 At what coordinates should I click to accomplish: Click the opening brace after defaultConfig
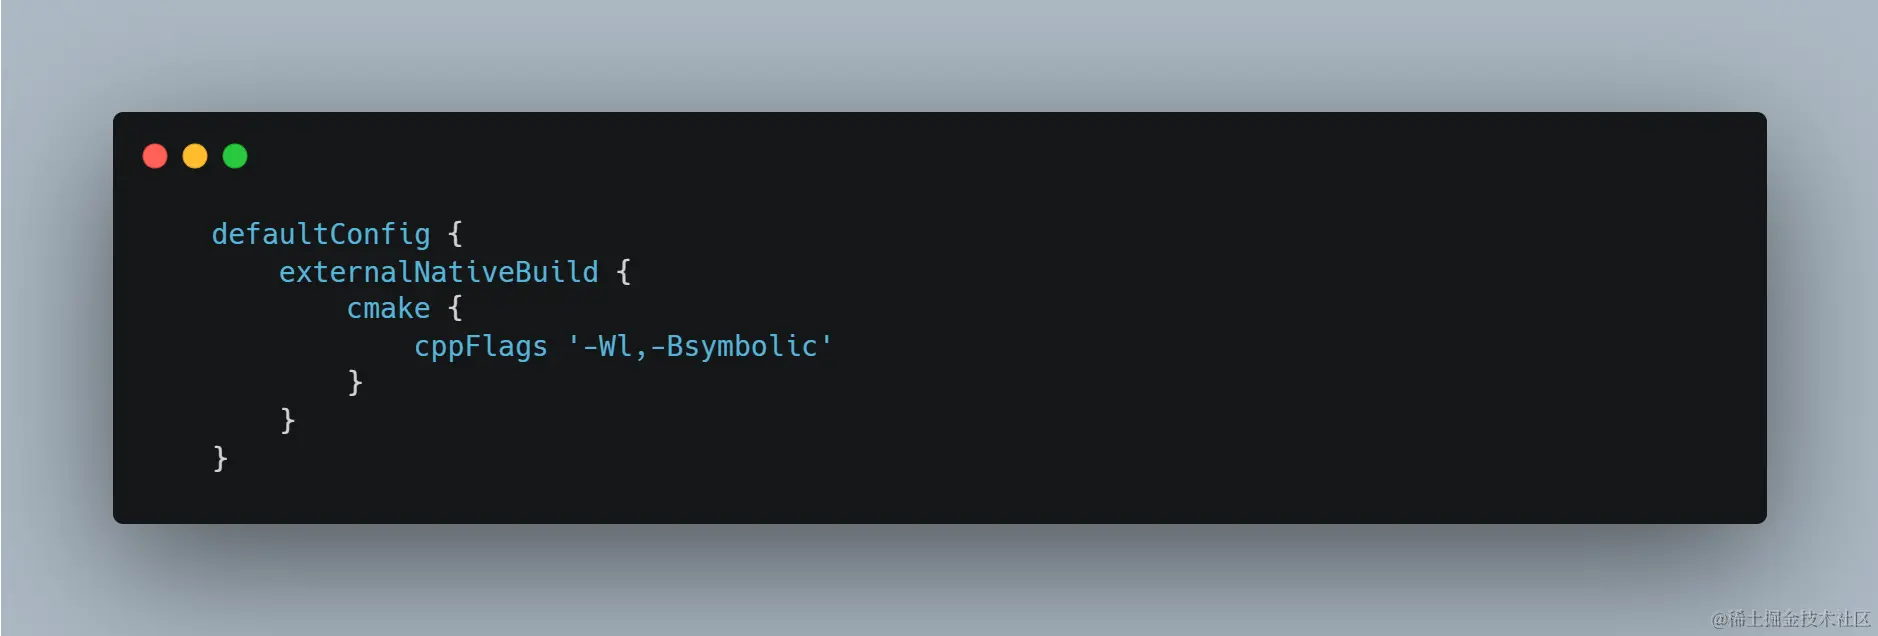click(455, 234)
